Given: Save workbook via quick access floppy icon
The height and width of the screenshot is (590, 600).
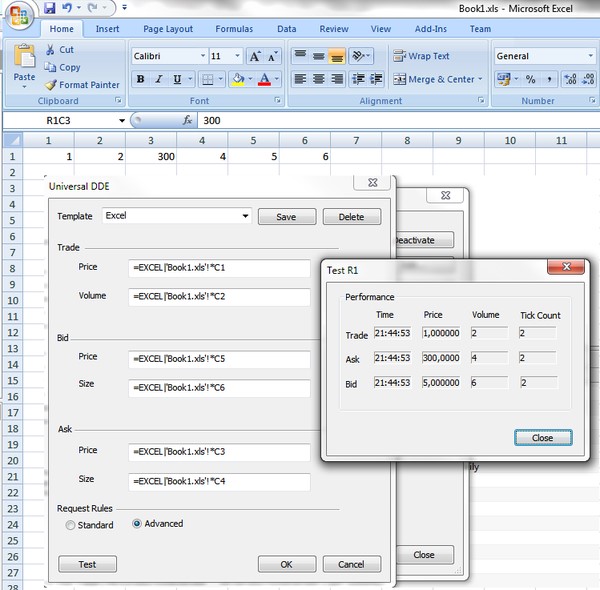Looking at the screenshot, I should pos(49,7).
